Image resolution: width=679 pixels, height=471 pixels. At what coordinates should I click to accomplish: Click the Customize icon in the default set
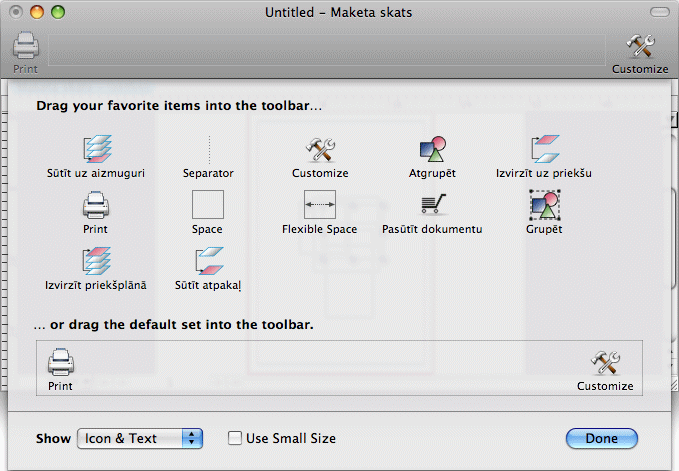[x=605, y=363]
